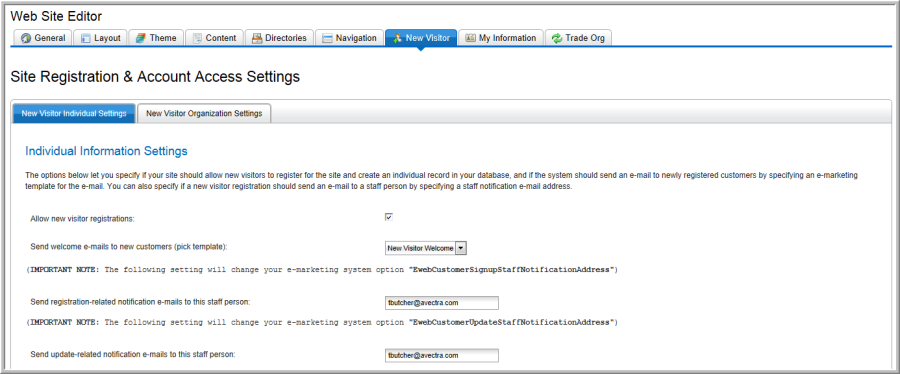Go to the My Information tab
The height and width of the screenshot is (374, 900).
[501, 38]
